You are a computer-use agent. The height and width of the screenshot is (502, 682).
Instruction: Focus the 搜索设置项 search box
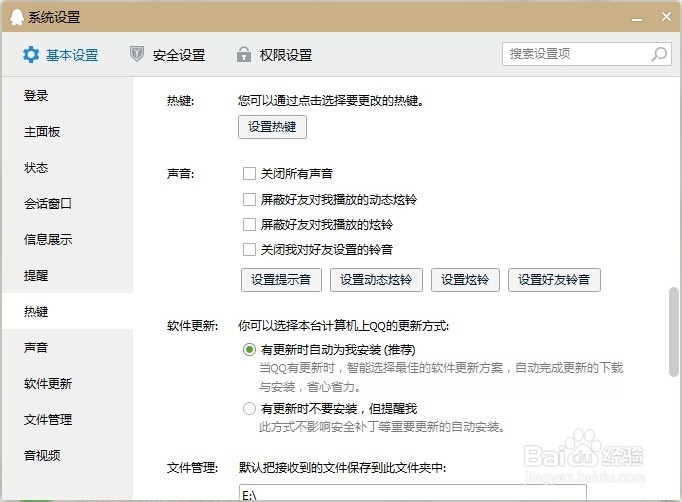coord(587,54)
